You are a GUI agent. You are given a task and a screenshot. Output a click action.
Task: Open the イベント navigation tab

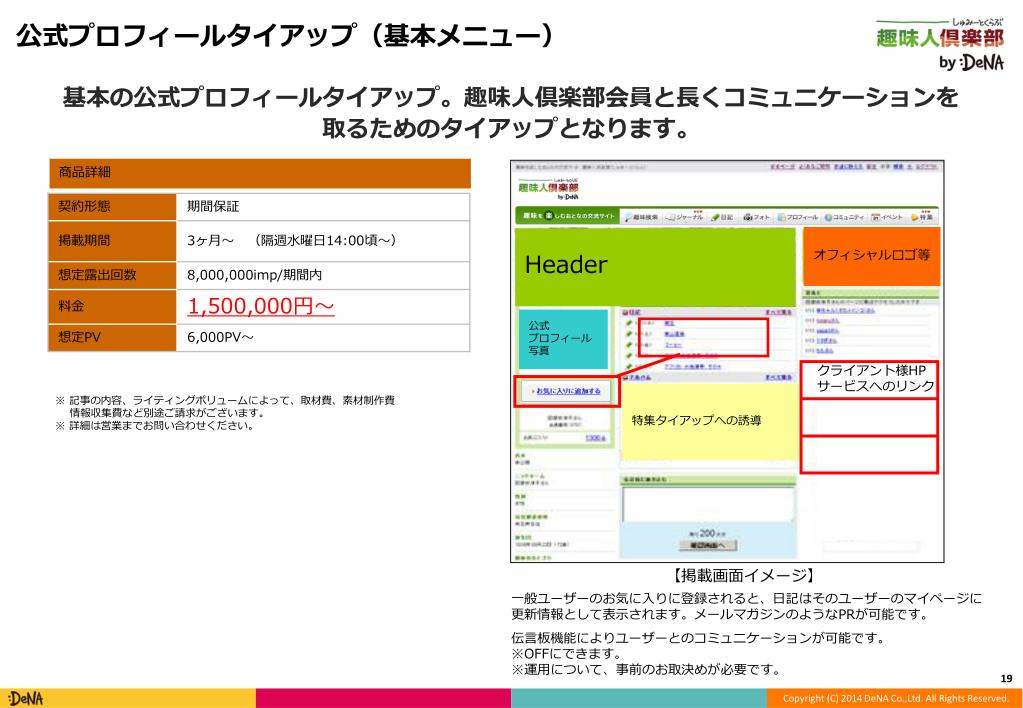point(888,217)
